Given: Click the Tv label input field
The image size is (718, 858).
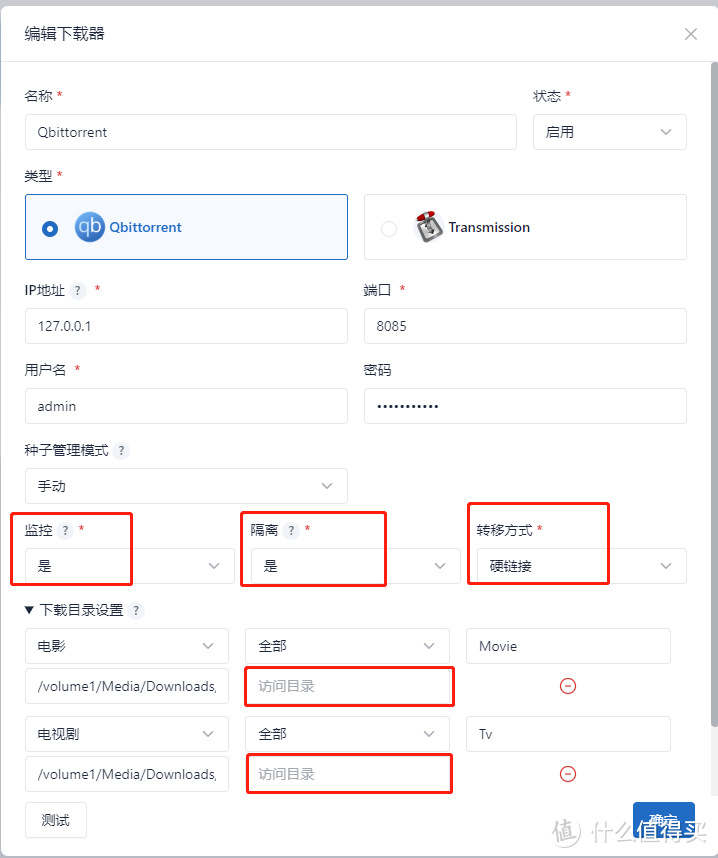Looking at the screenshot, I should click(568, 734).
